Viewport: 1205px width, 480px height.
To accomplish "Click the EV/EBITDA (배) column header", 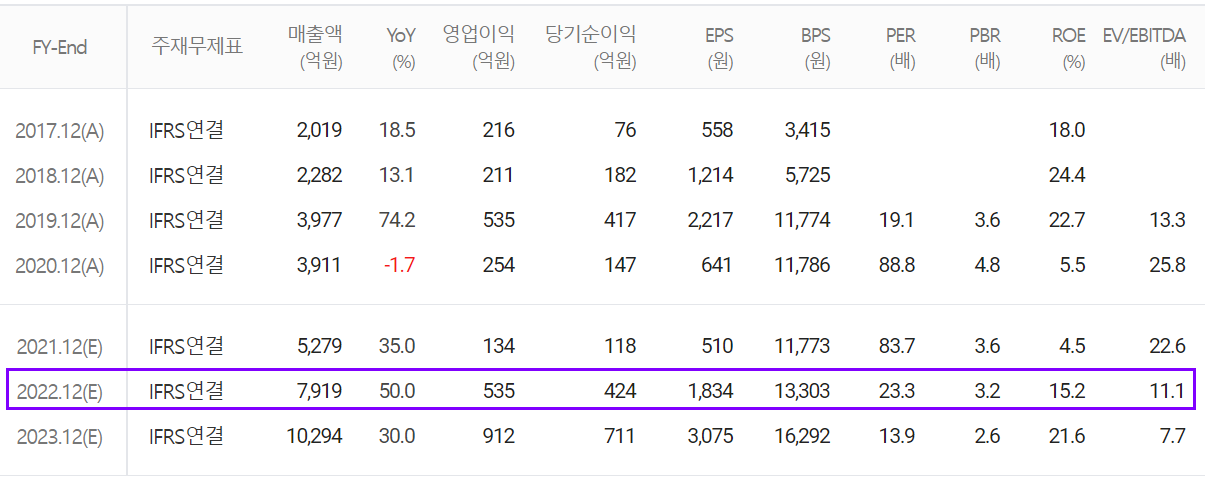I will 1144,48.
